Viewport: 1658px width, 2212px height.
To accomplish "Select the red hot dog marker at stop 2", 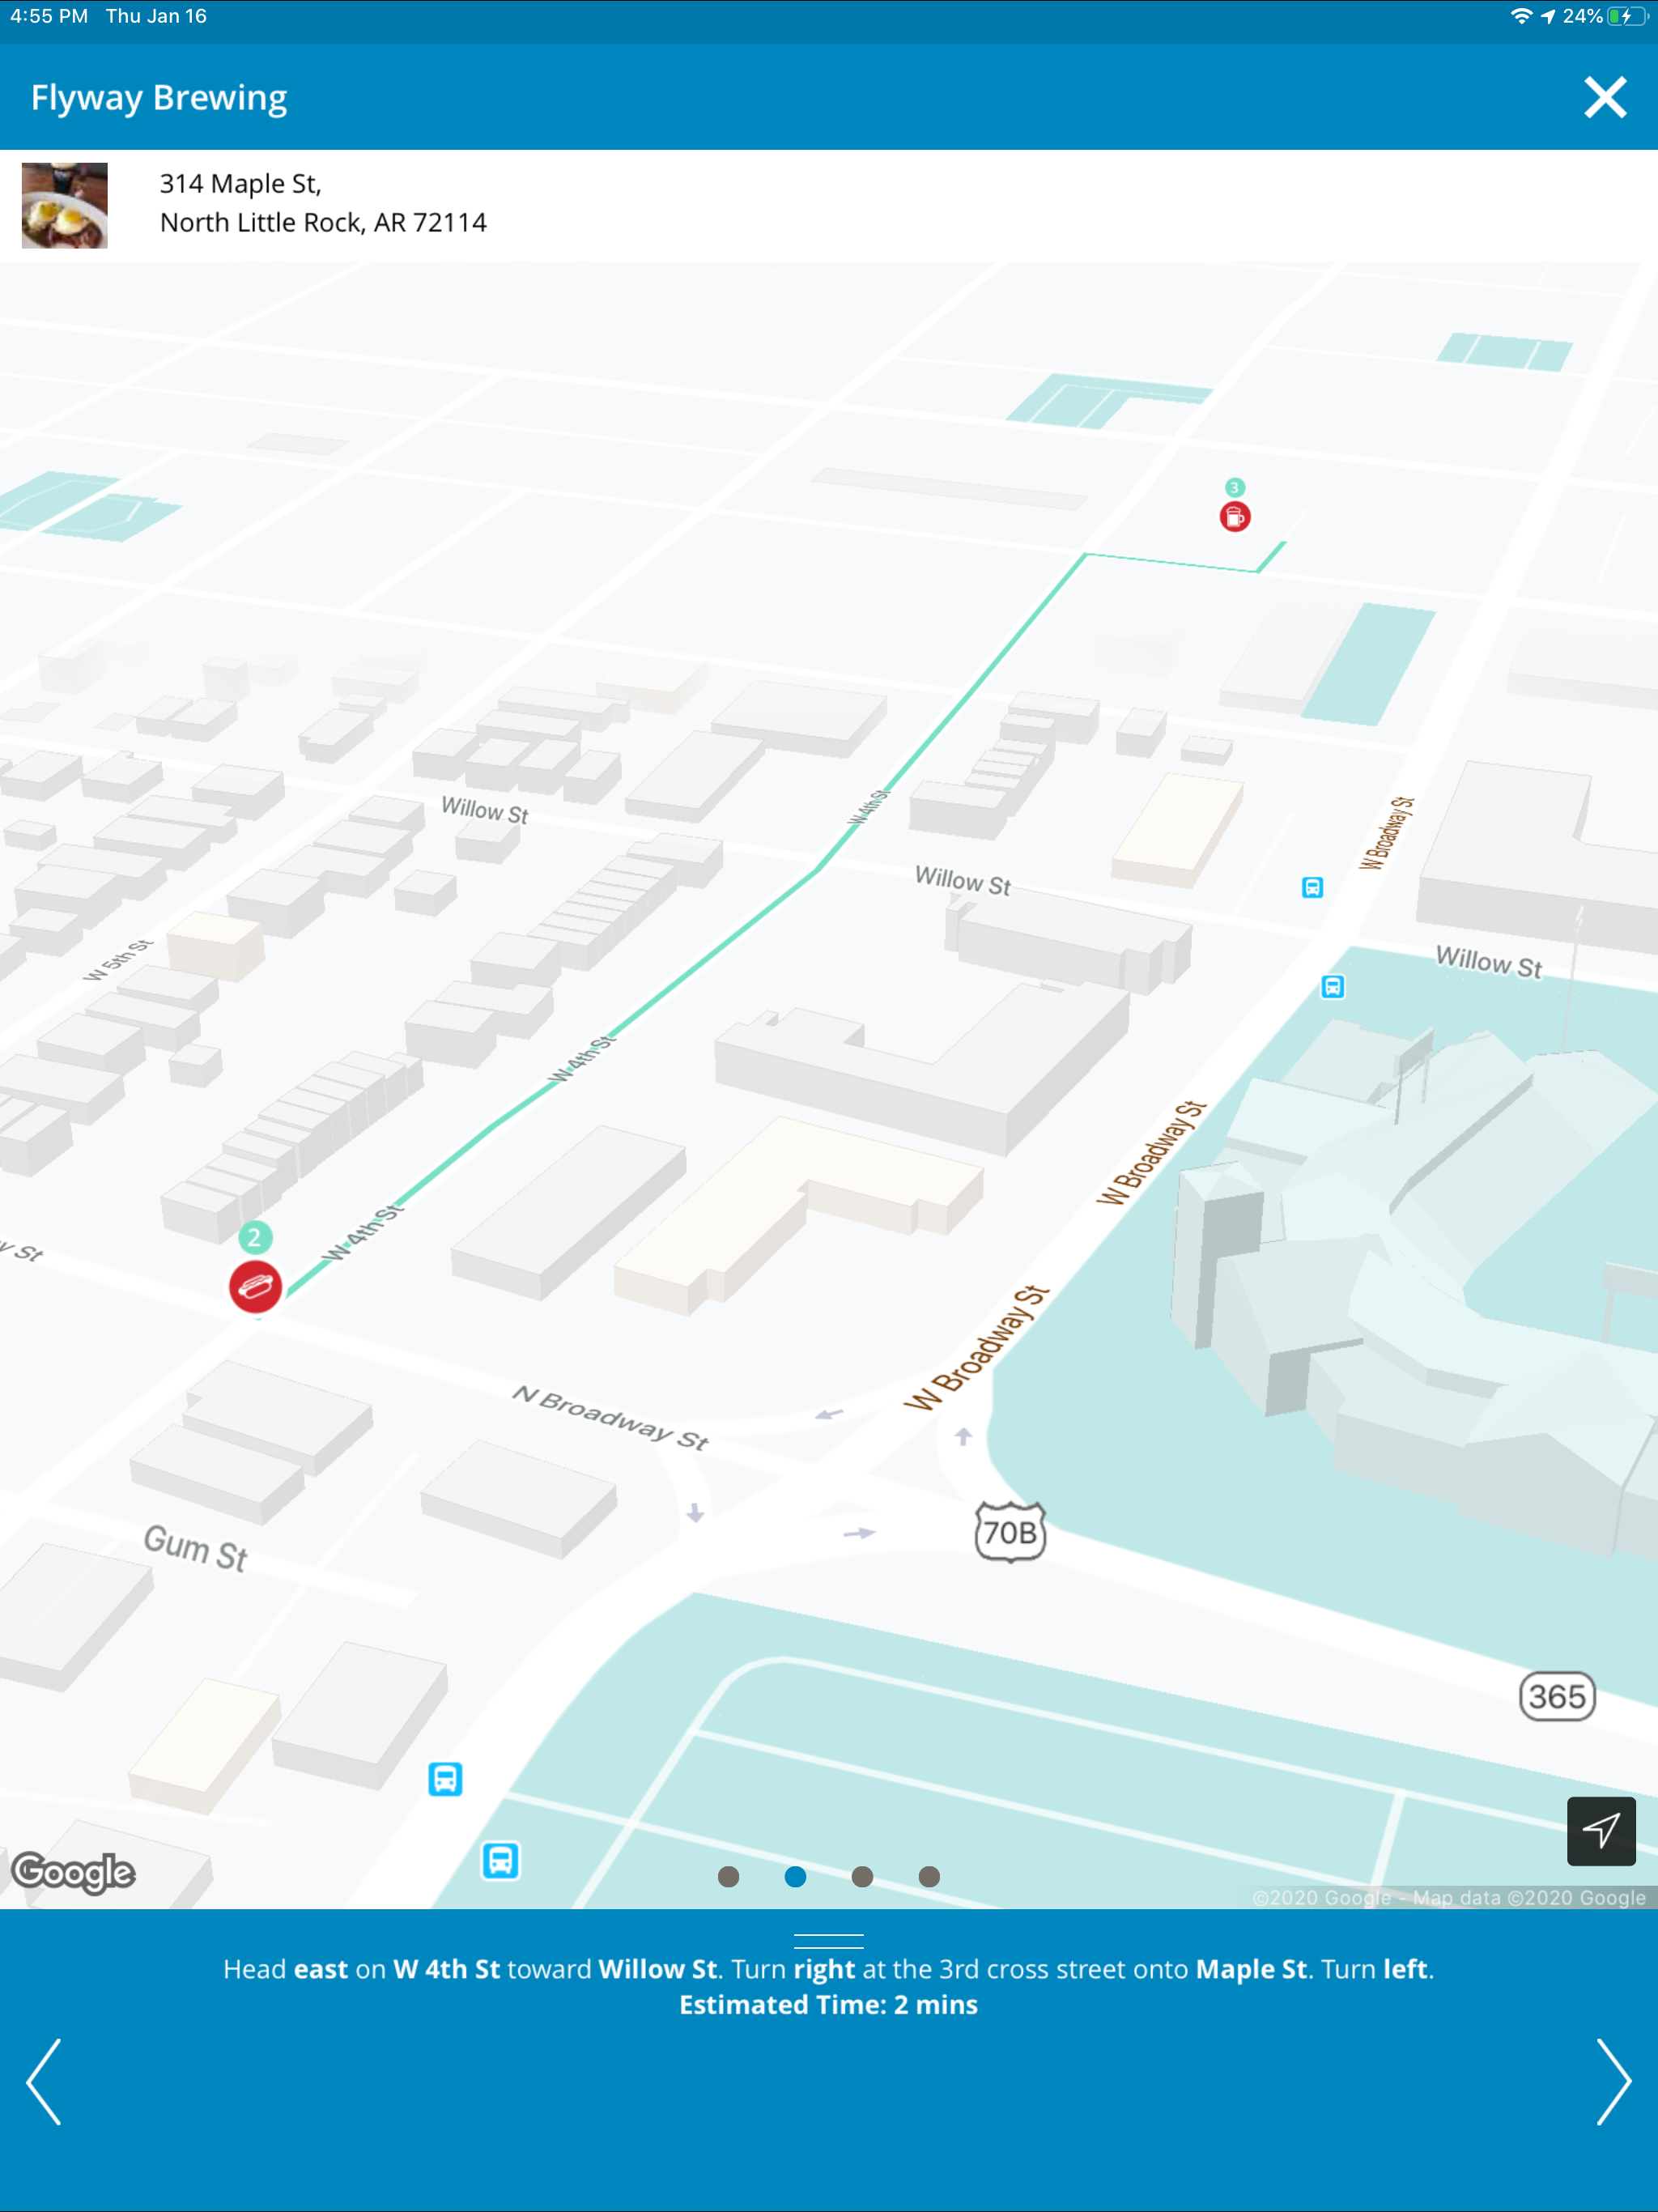I will [x=255, y=1286].
